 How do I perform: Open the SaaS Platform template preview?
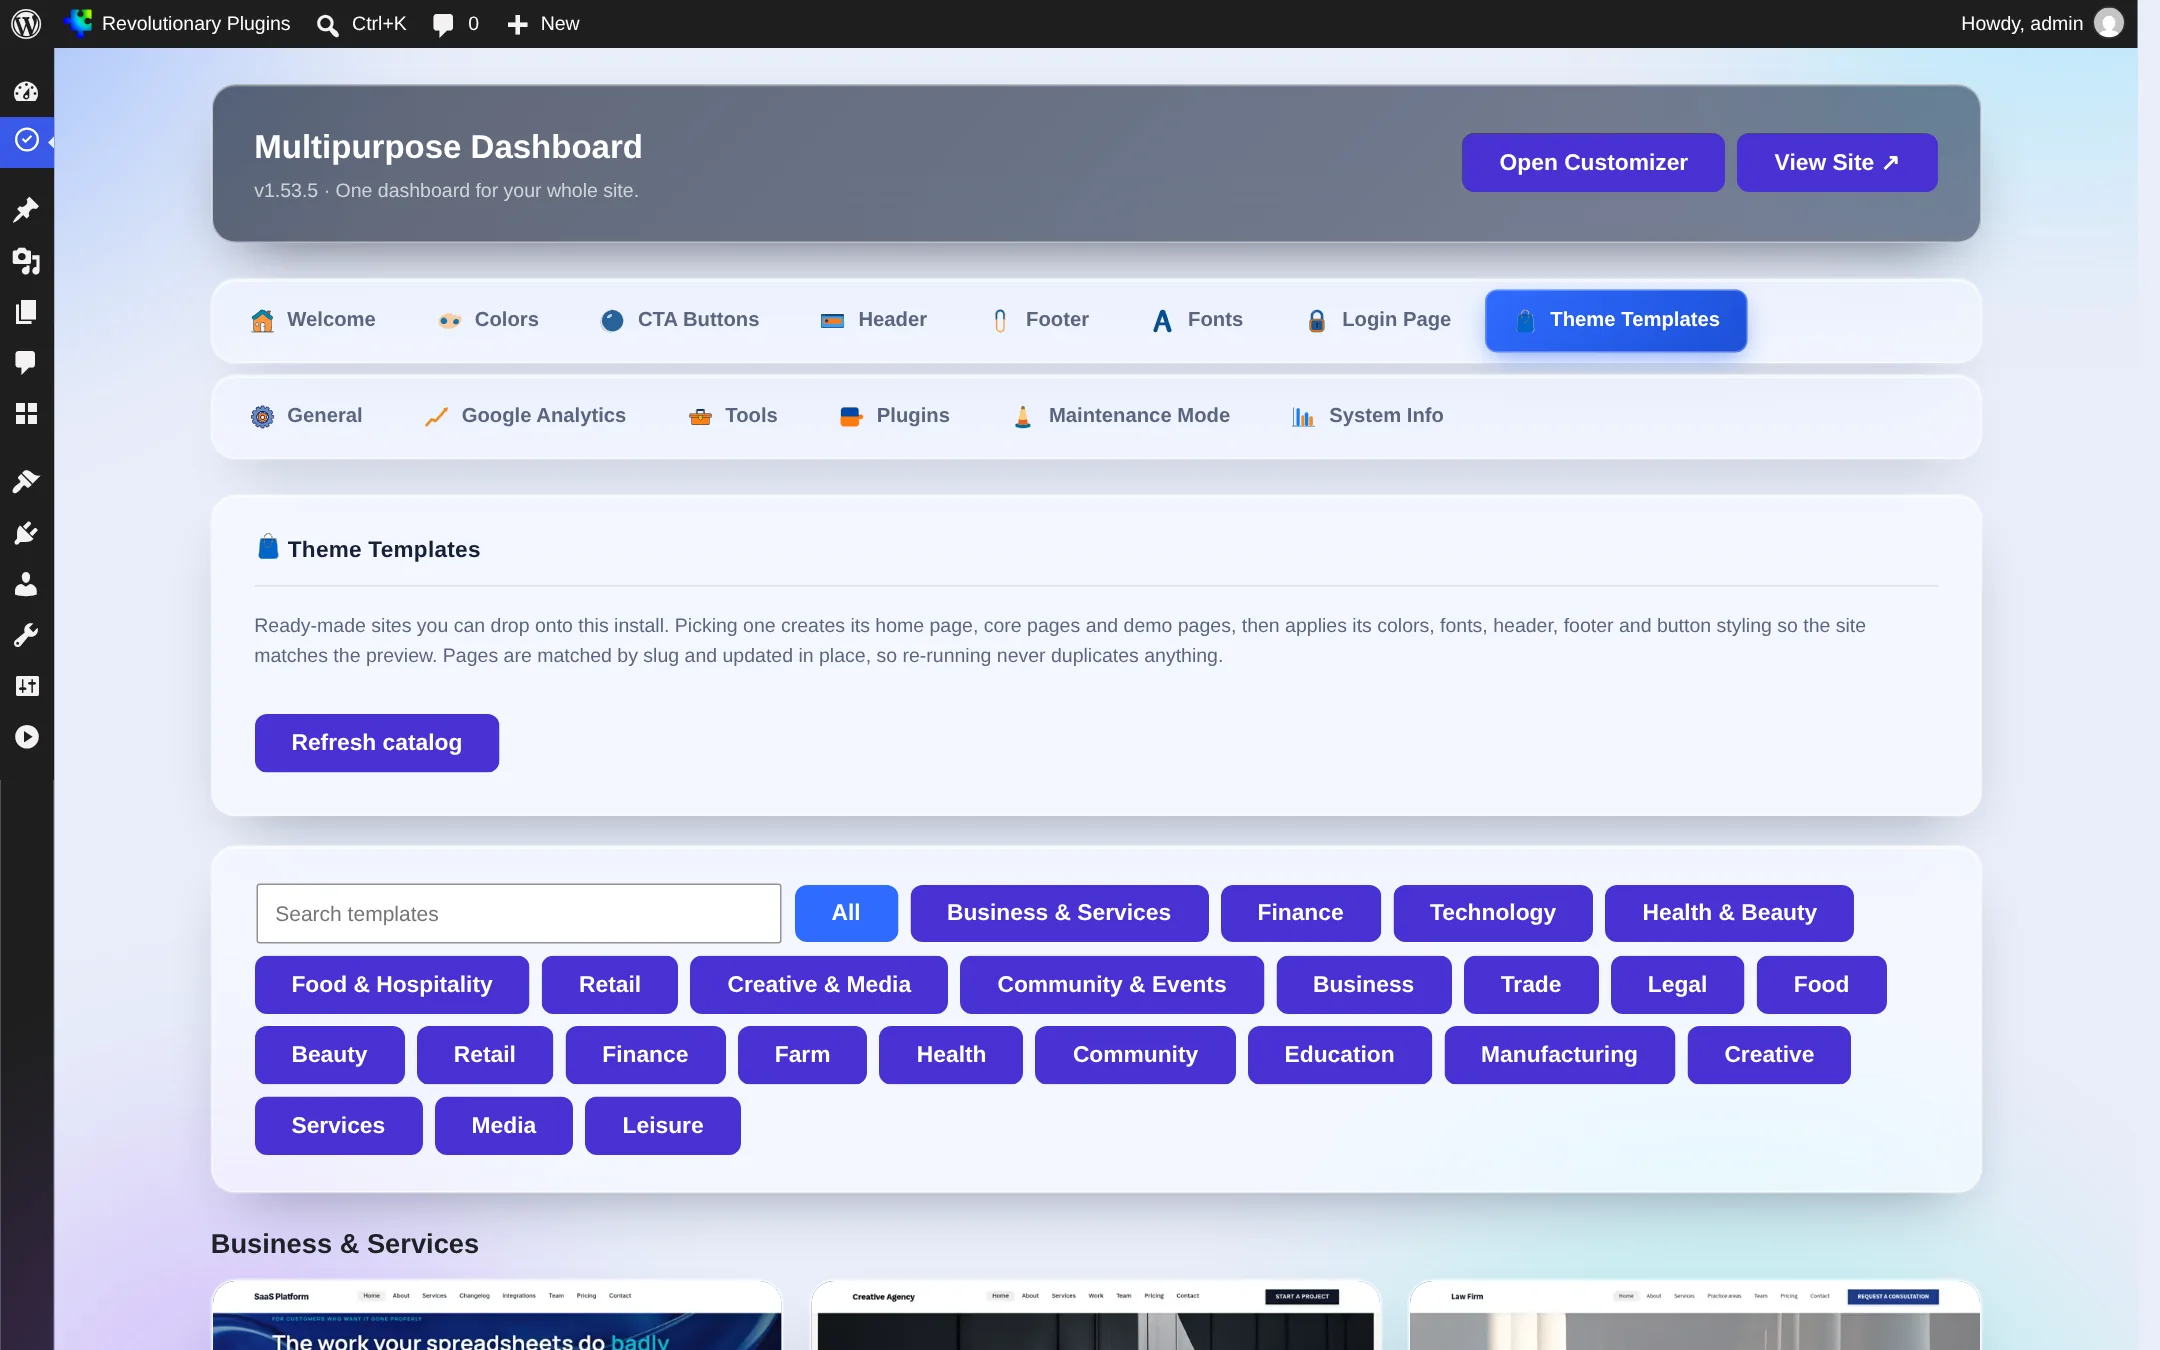[497, 1315]
